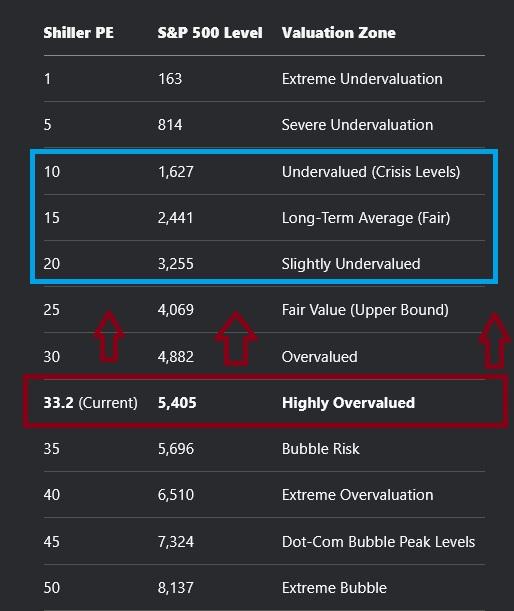Click the red arrow under Shiller PE 25

pyautogui.click(x=109, y=337)
